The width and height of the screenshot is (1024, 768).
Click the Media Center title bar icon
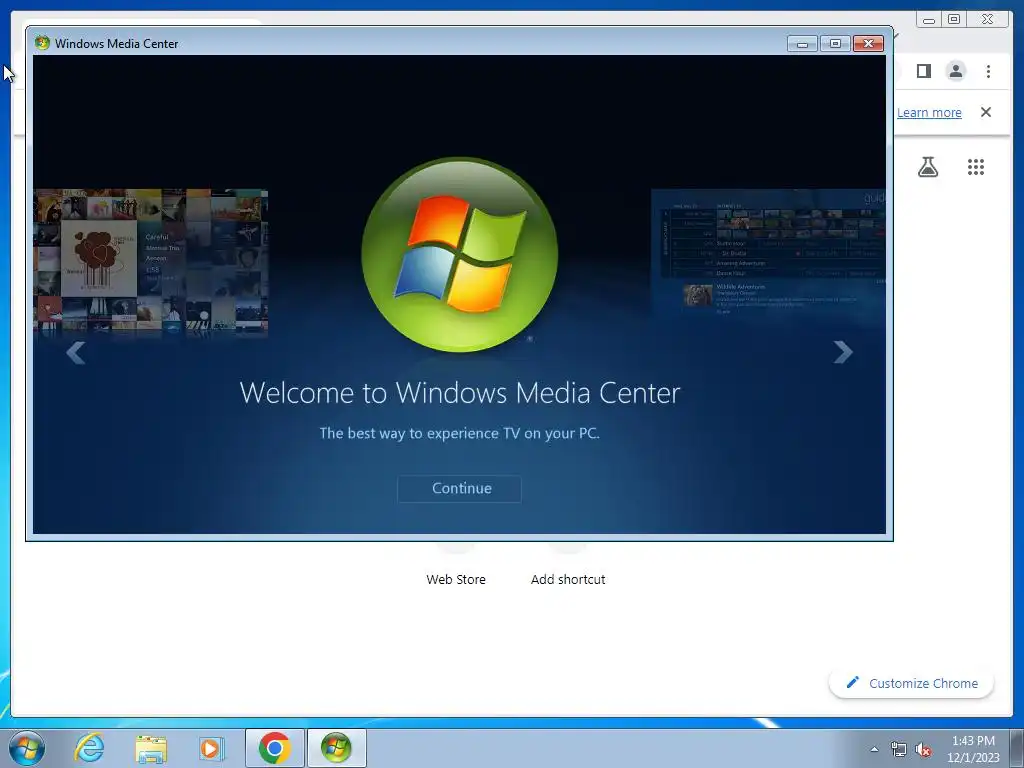point(42,43)
